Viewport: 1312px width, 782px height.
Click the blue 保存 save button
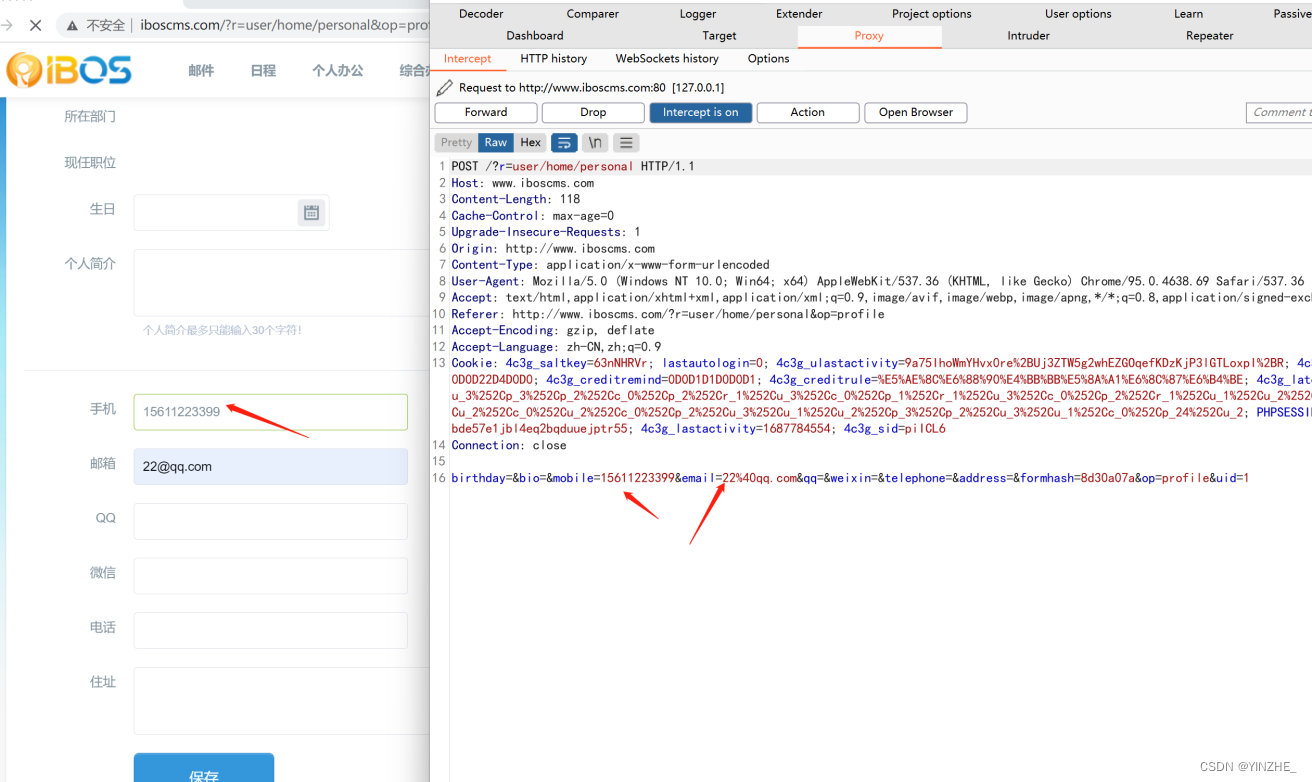[204, 768]
